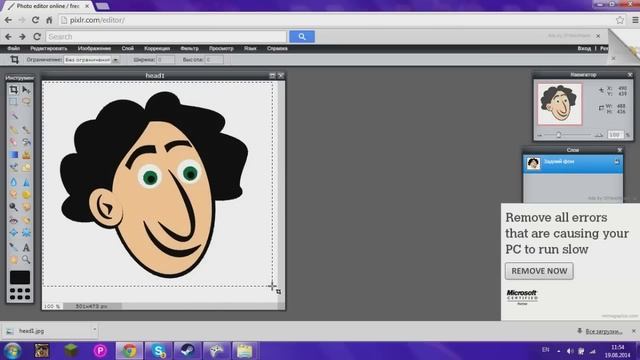
Task: Click the Navigator zoom-out icon
Action: click(x=540, y=135)
